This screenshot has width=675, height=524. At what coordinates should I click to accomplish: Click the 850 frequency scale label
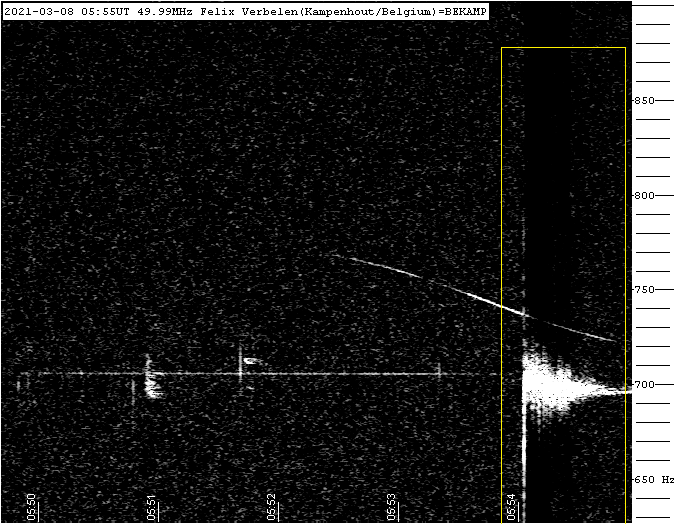pos(644,100)
